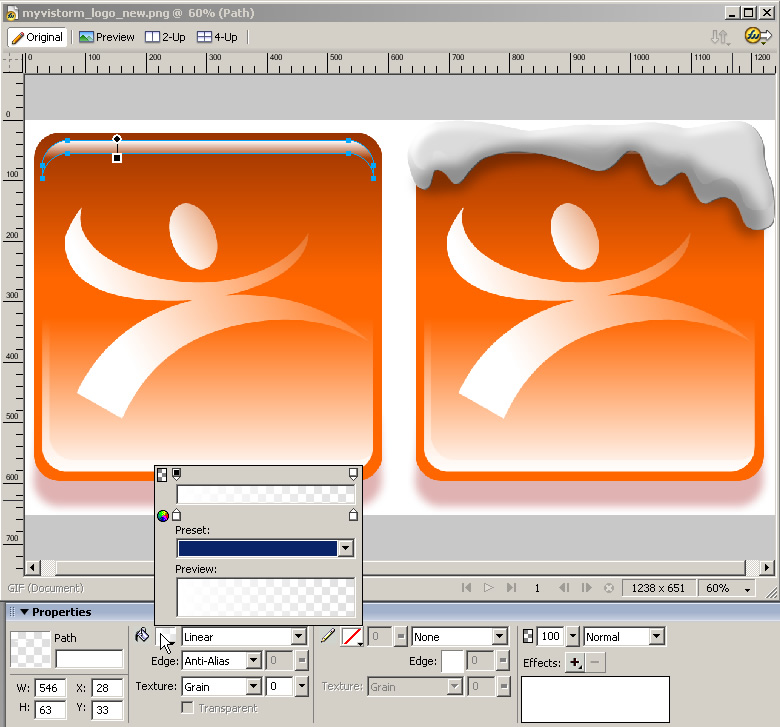Switch to the Preview tab

tap(106, 37)
